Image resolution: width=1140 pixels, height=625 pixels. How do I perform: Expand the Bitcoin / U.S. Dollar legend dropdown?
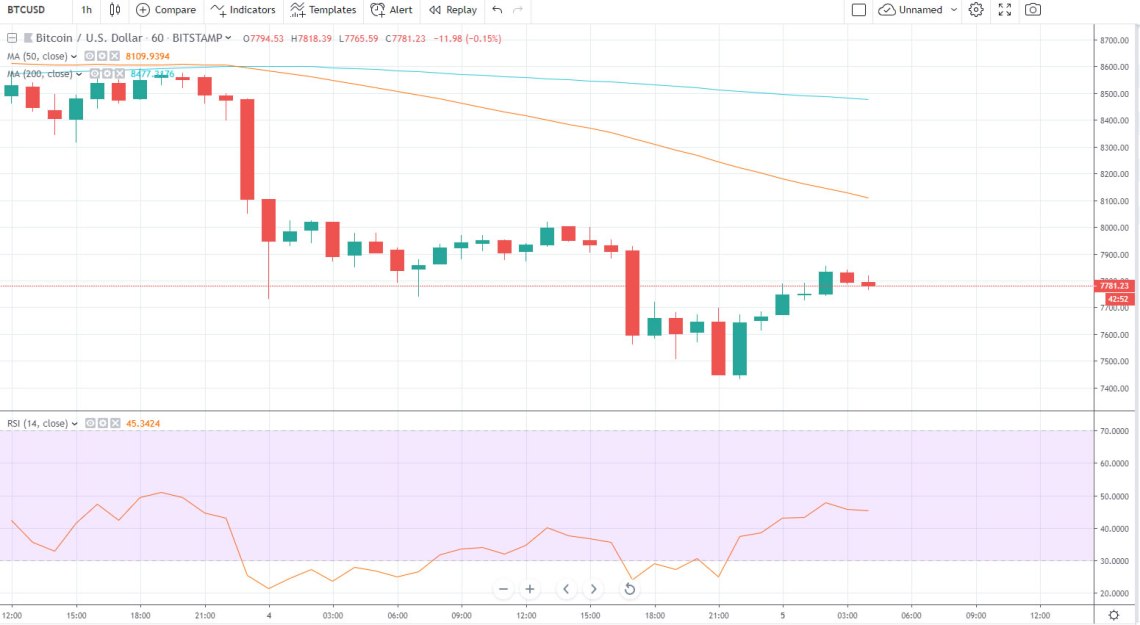(227, 37)
